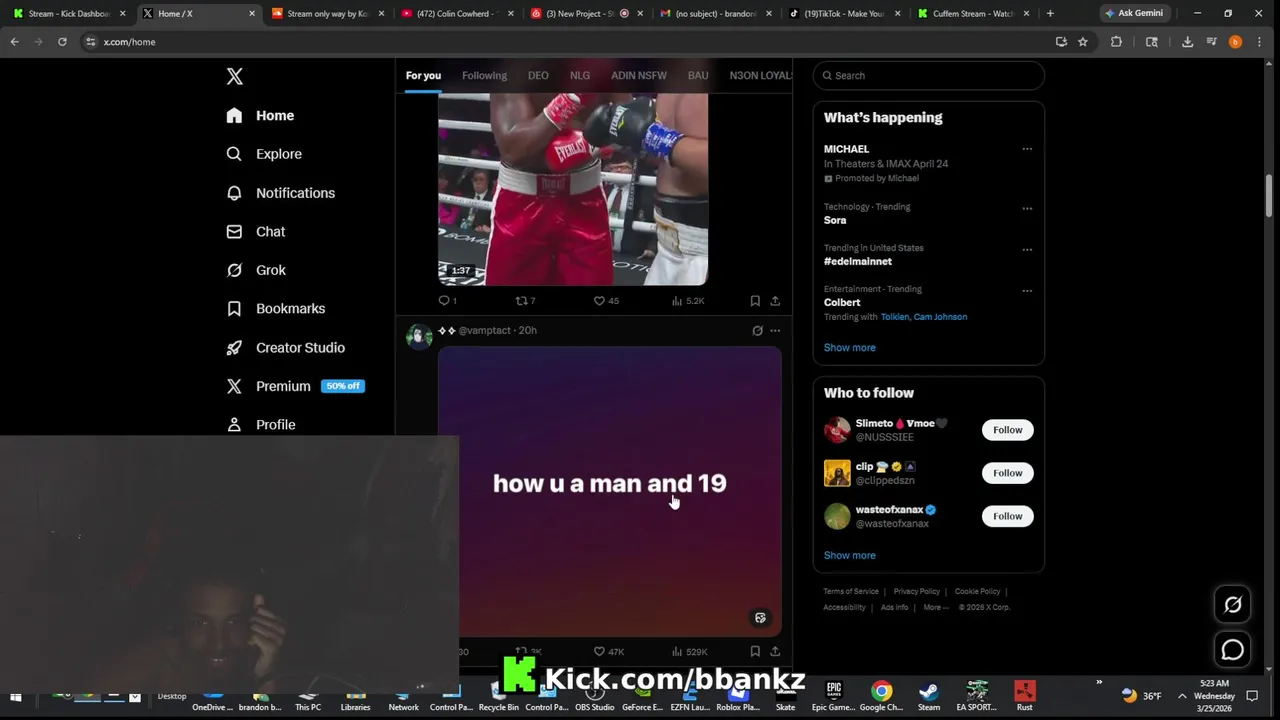Screen dimensions: 1280x720
Task: Open Grok in the sidebar
Action: pos(256,270)
